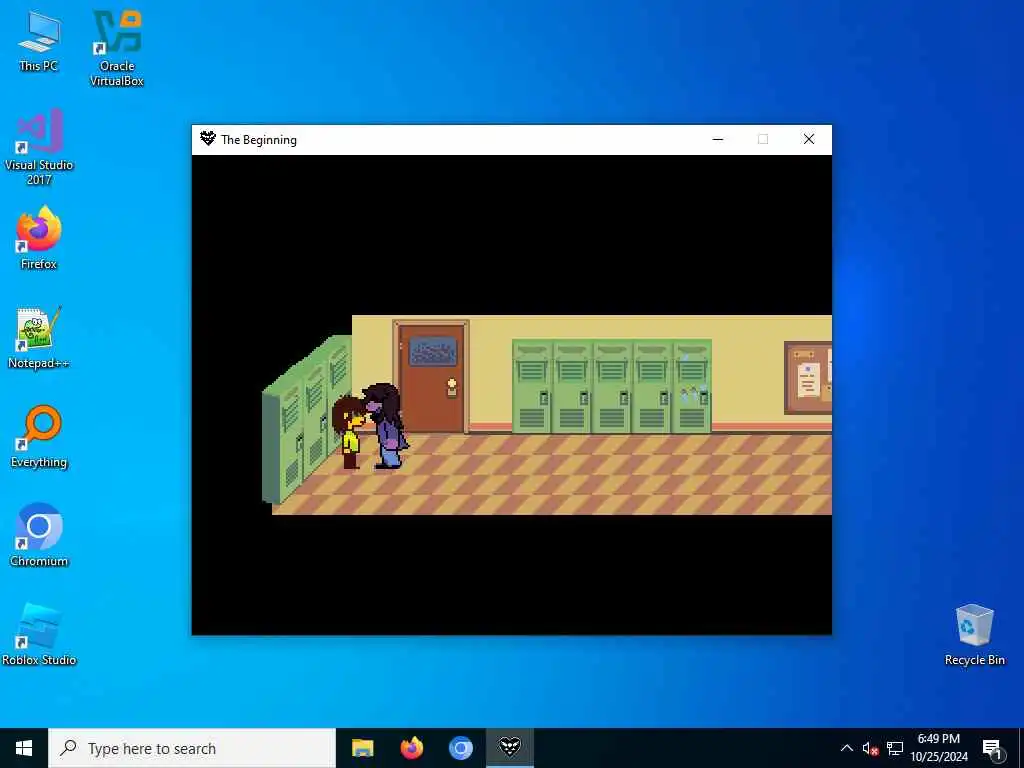This screenshot has height=768, width=1024.
Task: Click the yellow-shirted character Kris
Action: tap(348, 432)
